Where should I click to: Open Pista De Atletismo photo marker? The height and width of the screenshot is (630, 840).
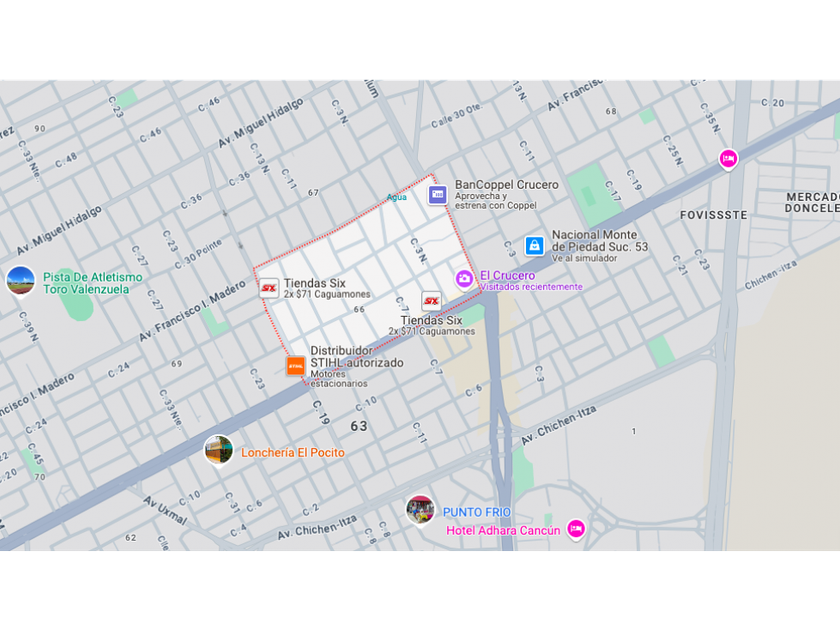(20, 281)
